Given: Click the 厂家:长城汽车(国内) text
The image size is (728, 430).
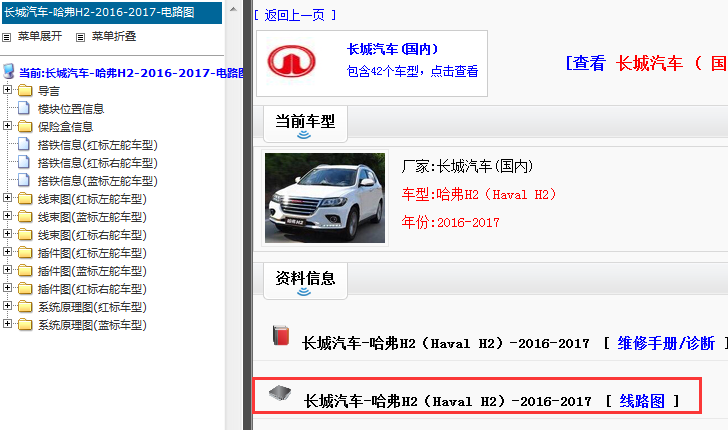Looking at the screenshot, I should click(467, 166).
